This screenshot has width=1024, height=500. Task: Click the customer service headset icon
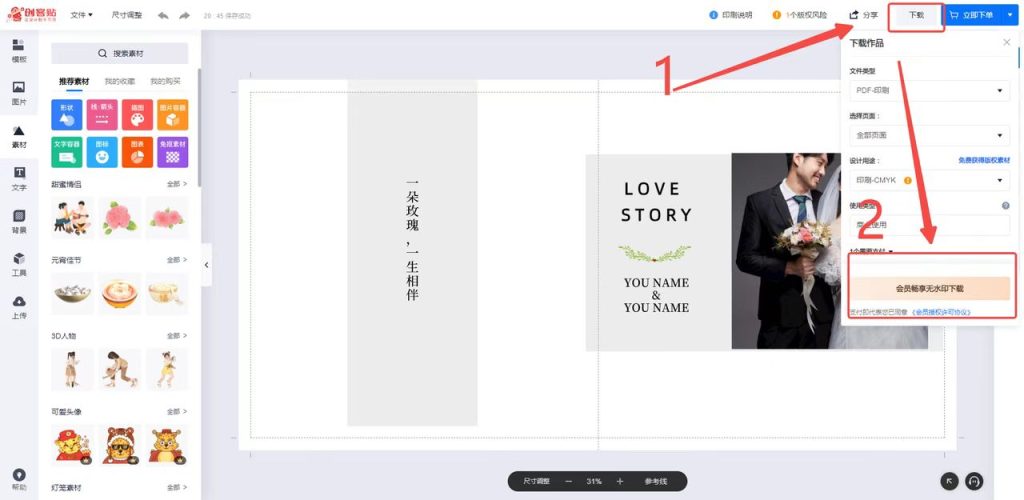pos(973,481)
